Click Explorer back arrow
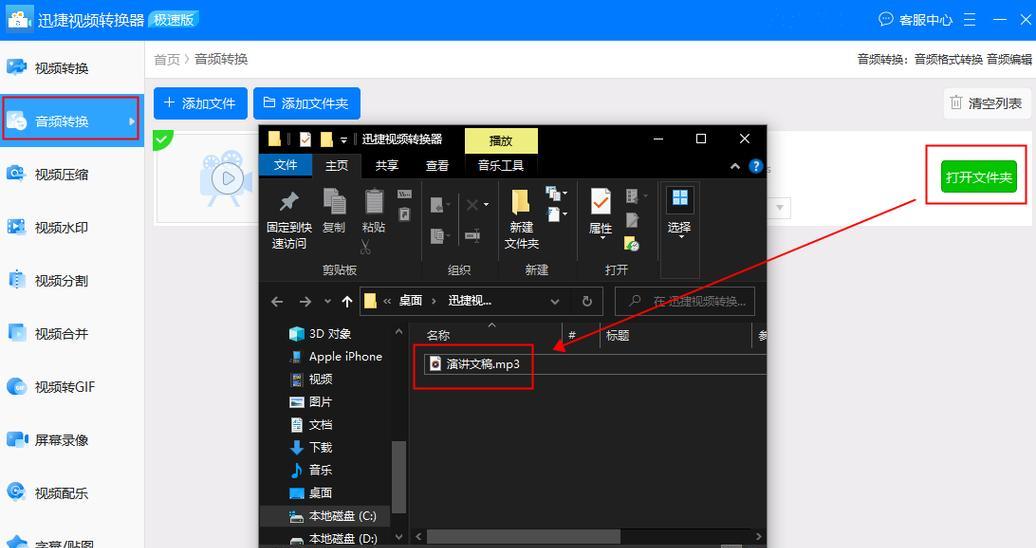This screenshot has height=548, width=1036. [277, 301]
